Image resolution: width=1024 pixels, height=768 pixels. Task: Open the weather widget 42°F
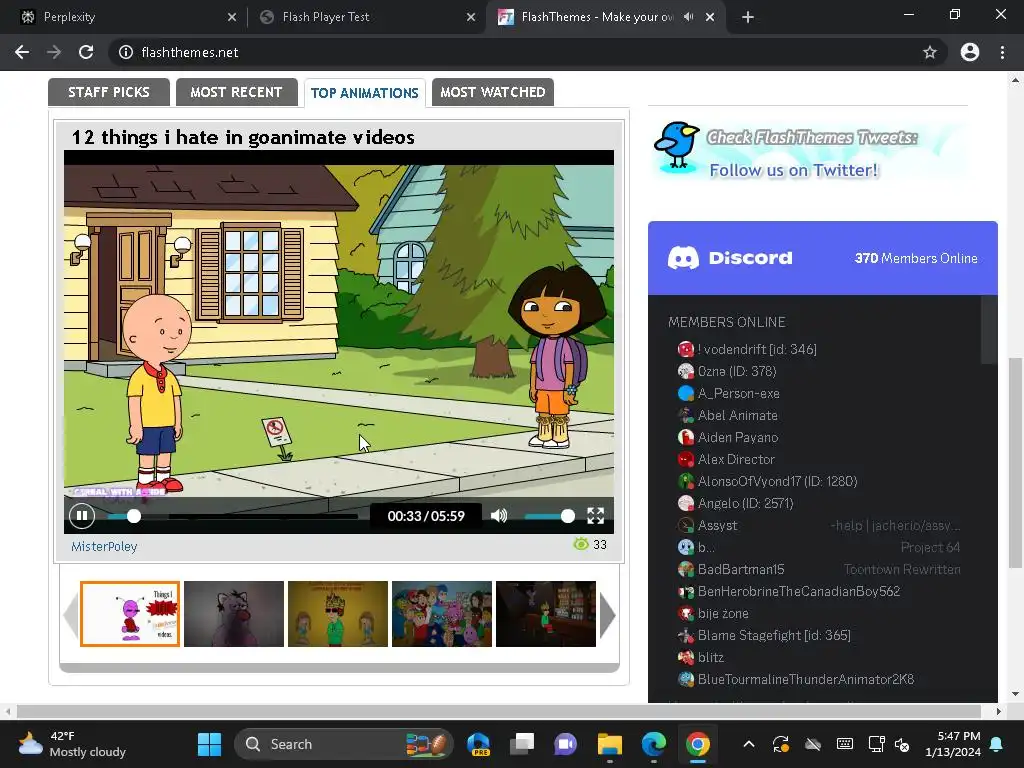72,744
